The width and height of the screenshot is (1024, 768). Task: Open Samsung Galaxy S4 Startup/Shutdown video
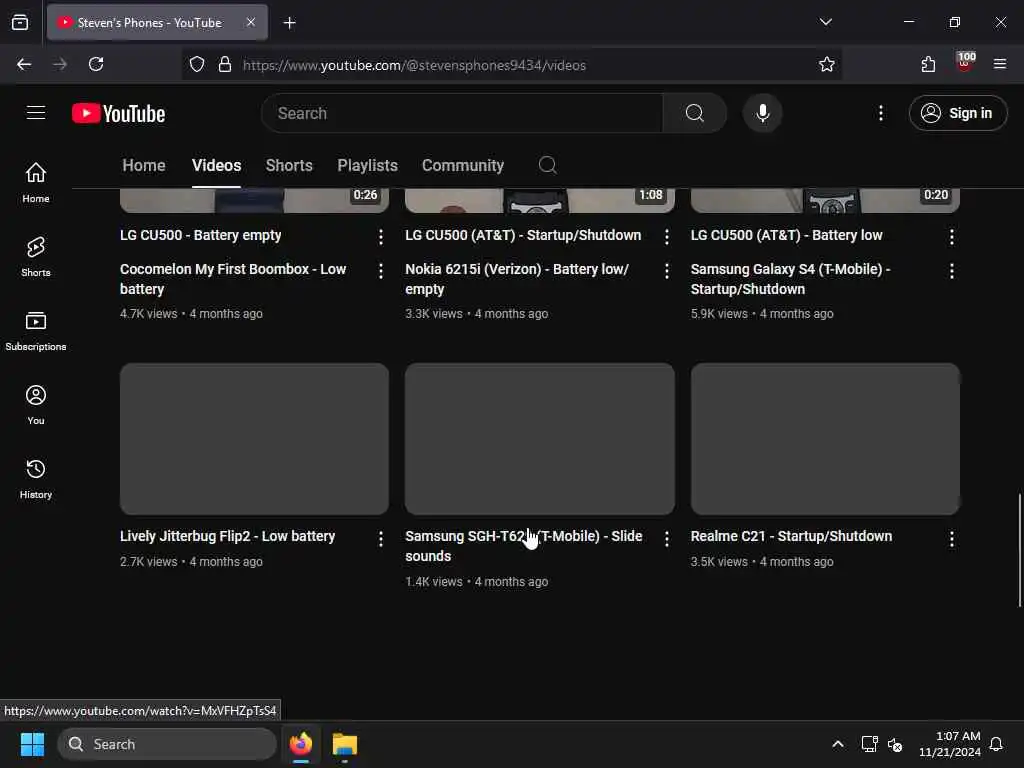(790, 279)
